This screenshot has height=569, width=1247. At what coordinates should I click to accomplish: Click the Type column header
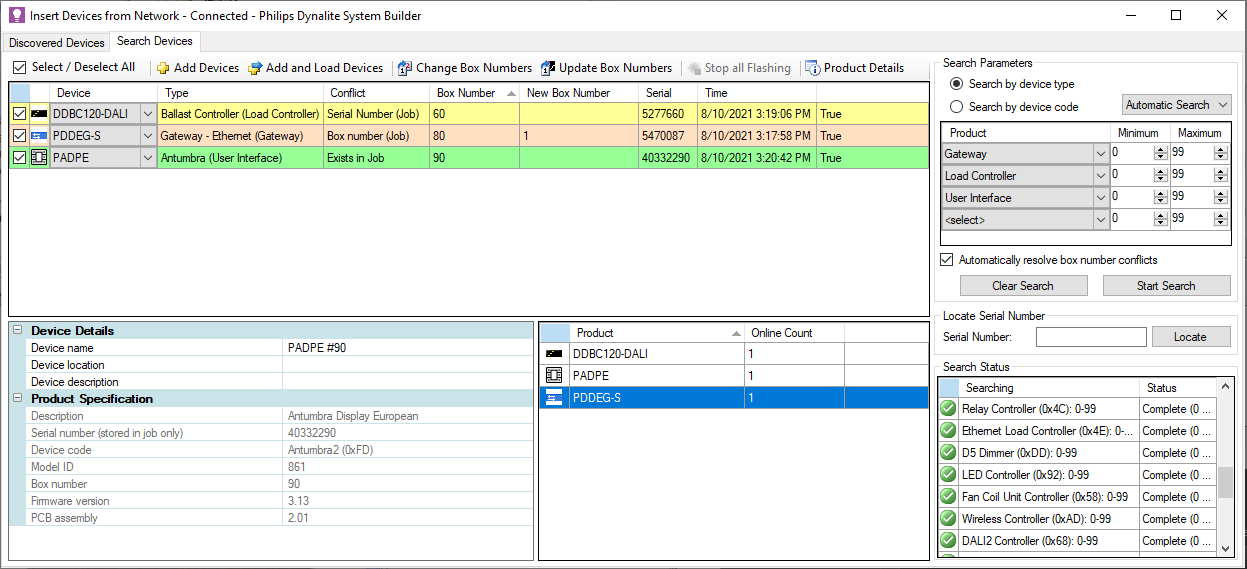tap(240, 93)
